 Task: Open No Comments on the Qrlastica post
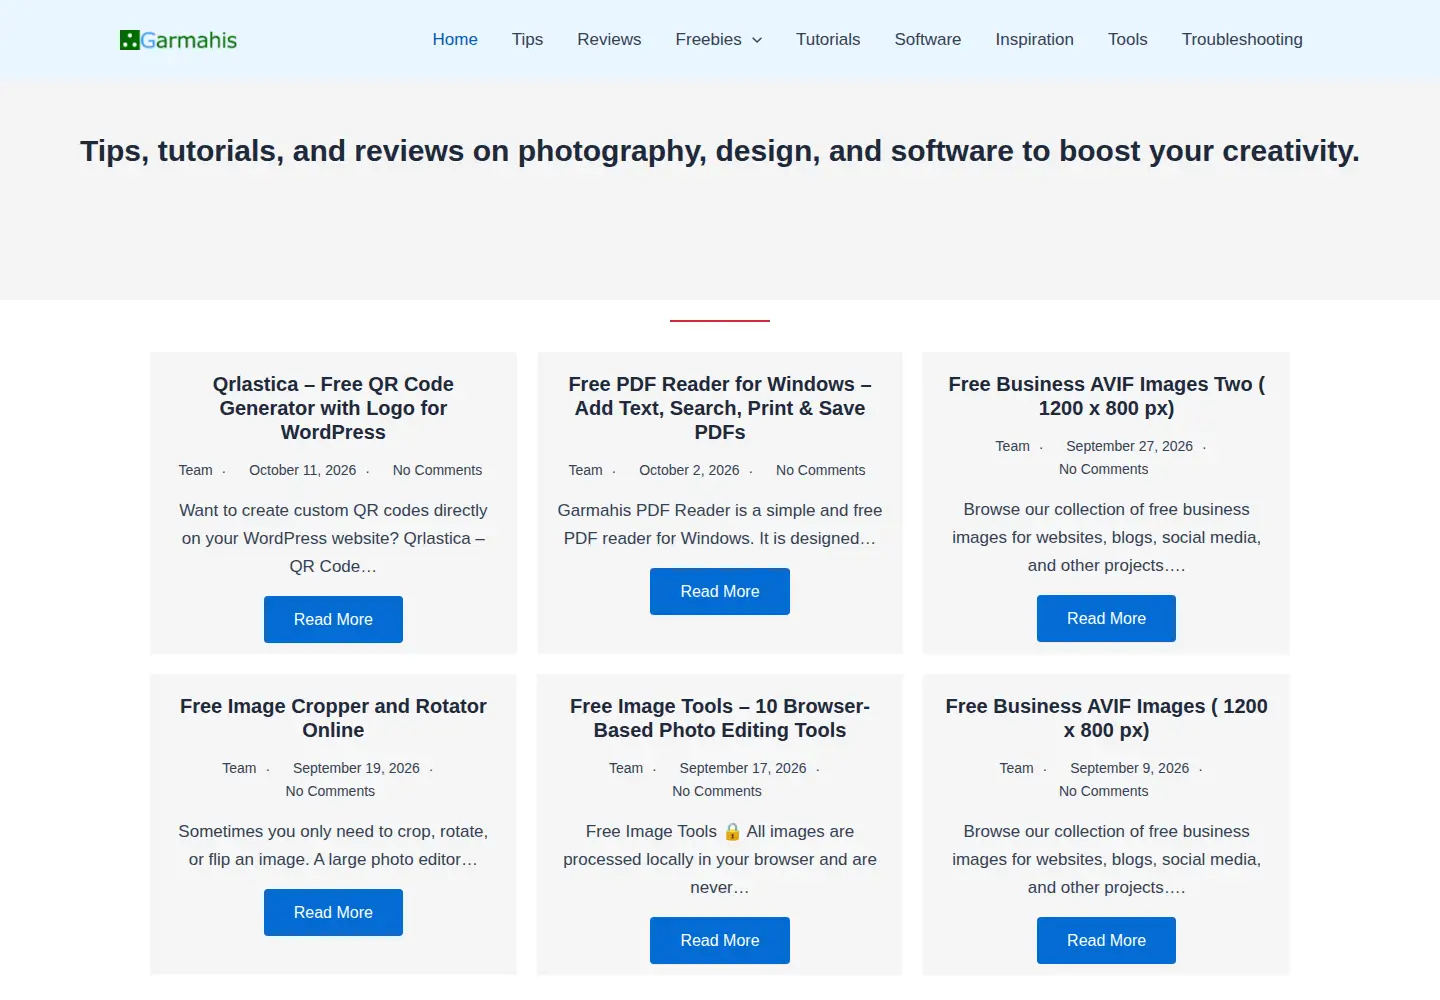pyautogui.click(x=437, y=470)
